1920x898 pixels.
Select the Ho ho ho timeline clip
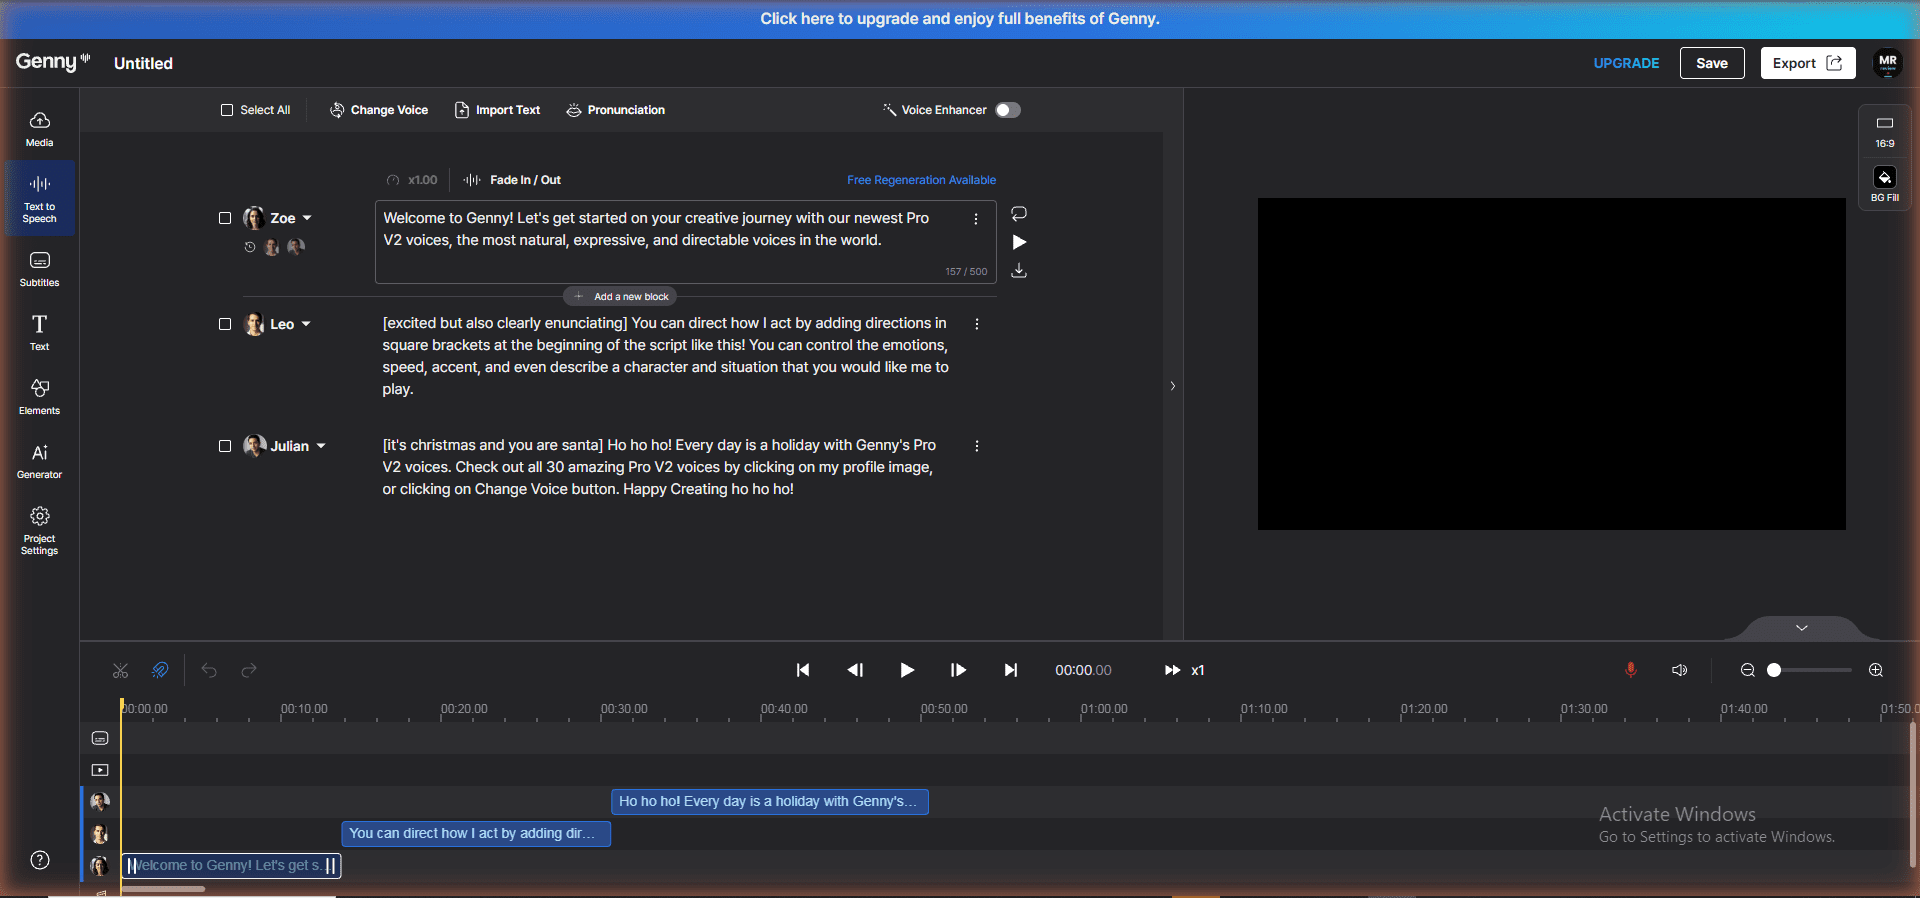pos(770,802)
